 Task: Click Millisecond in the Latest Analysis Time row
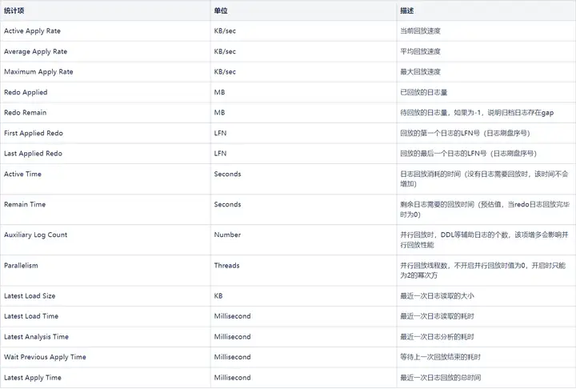(233, 337)
